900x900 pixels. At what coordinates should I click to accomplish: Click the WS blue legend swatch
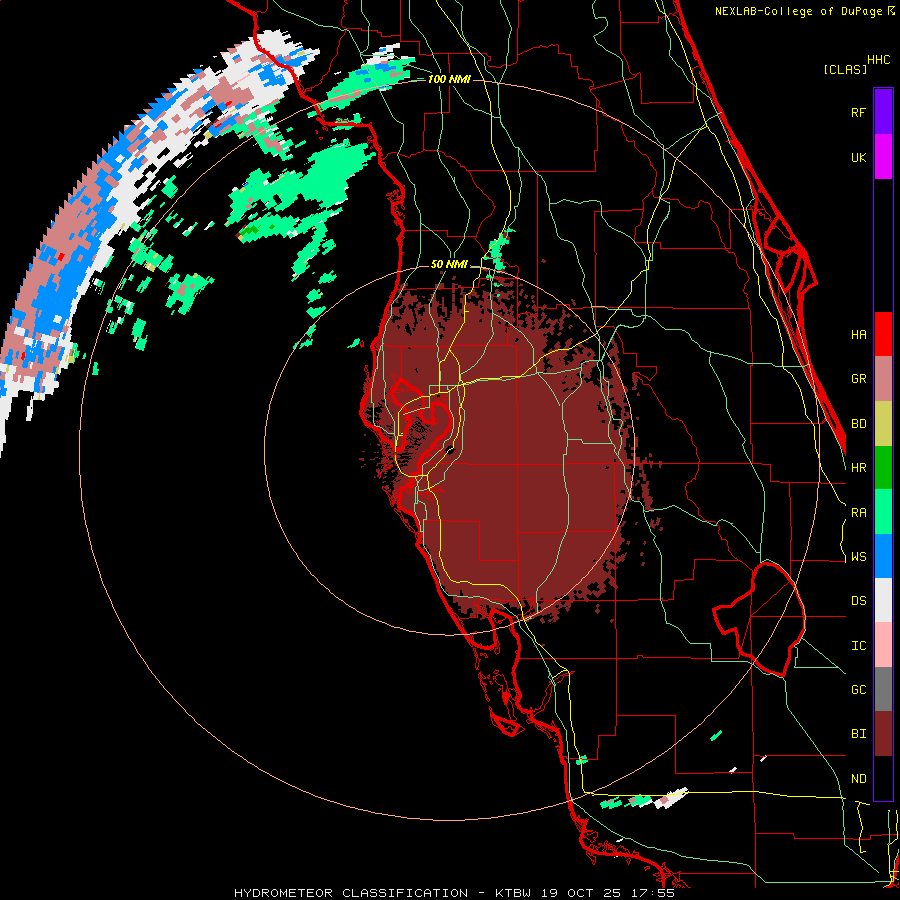click(883, 556)
